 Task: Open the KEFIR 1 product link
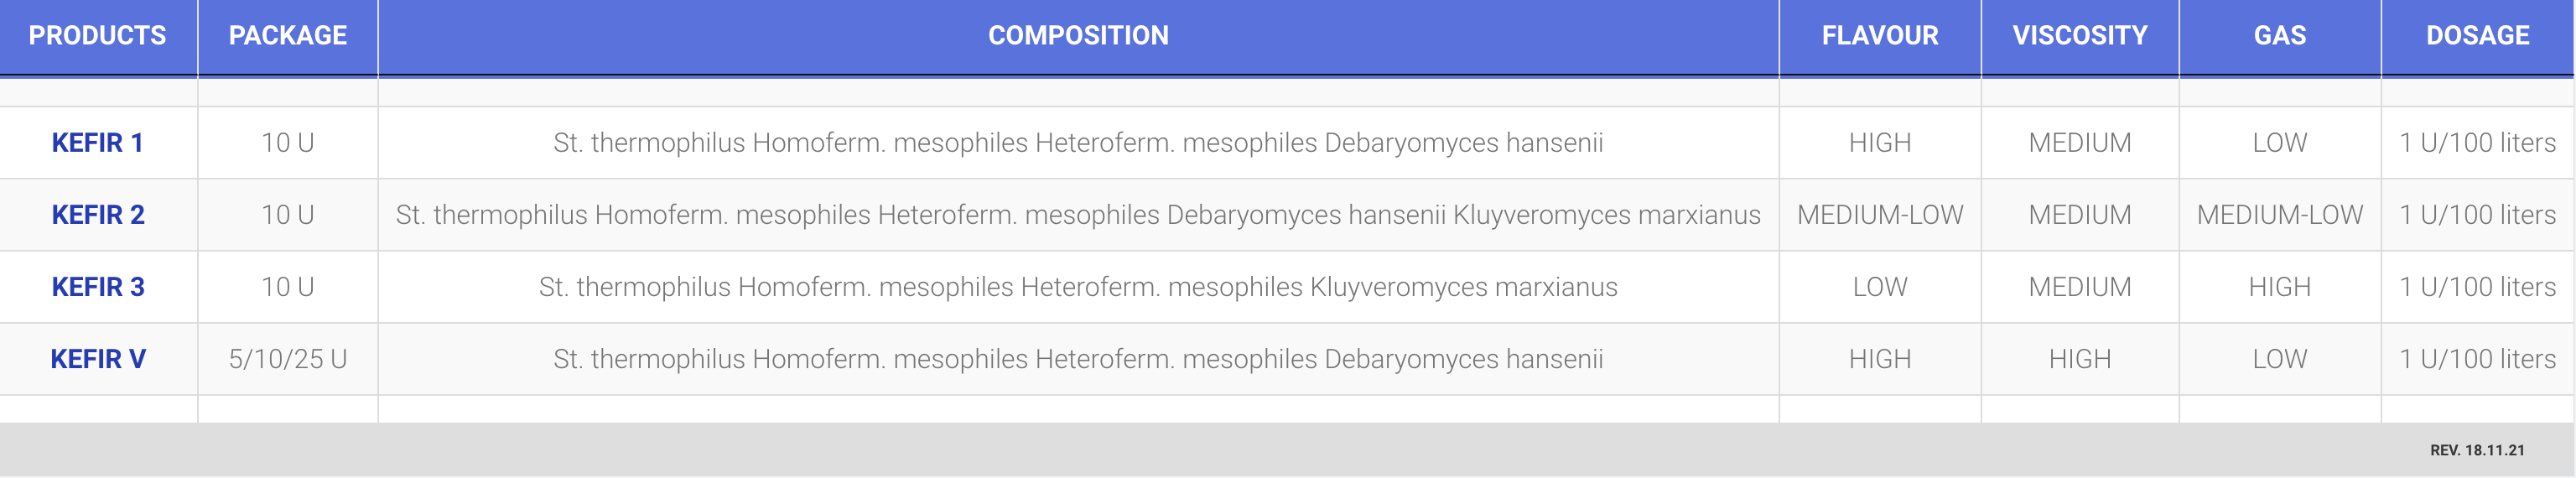tap(97, 143)
